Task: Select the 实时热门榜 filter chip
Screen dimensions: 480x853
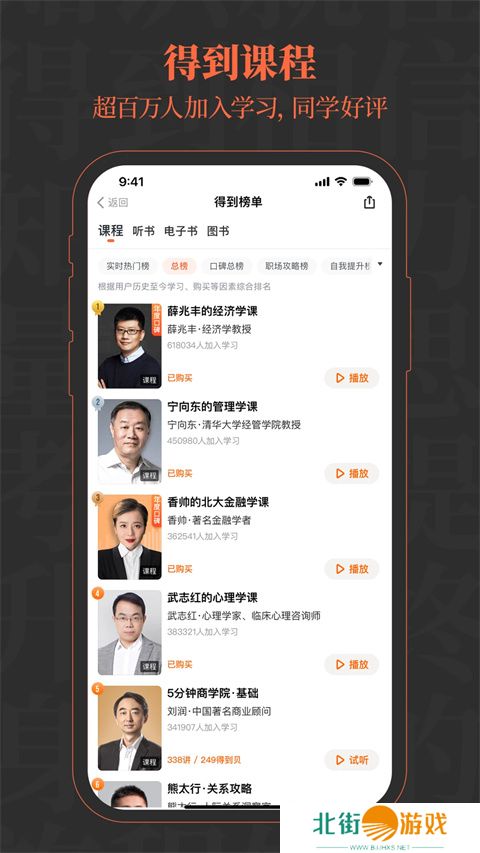Action: click(127, 266)
